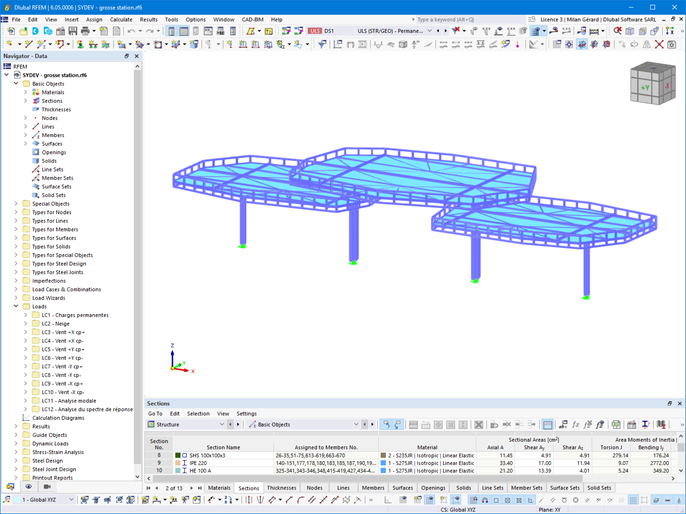Open a model with the folder icon
Viewport: 686px width, 514px height.
coord(23,31)
